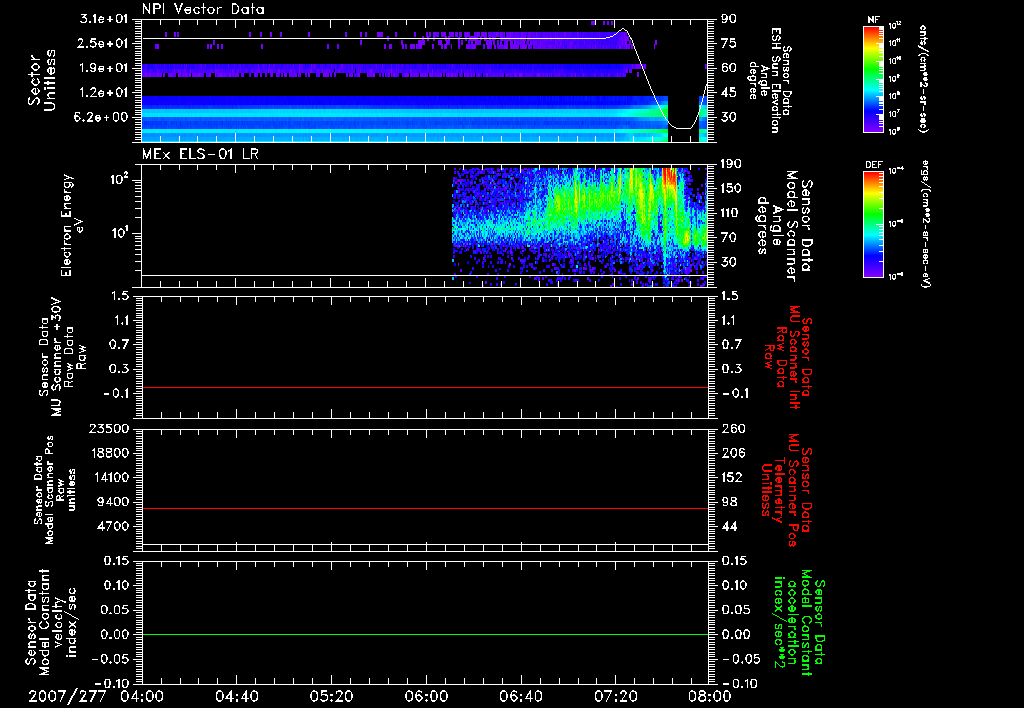The image size is (1024, 708).
Task: Select the 'ESH Sun Elevation Angle' axis title
Action: 769,80
